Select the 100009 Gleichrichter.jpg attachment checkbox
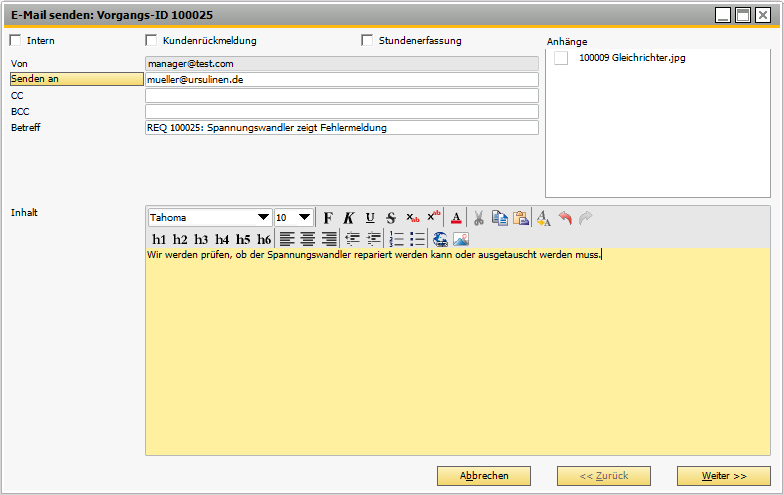This screenshot has width=784, height=495. [x=561, y=58]
